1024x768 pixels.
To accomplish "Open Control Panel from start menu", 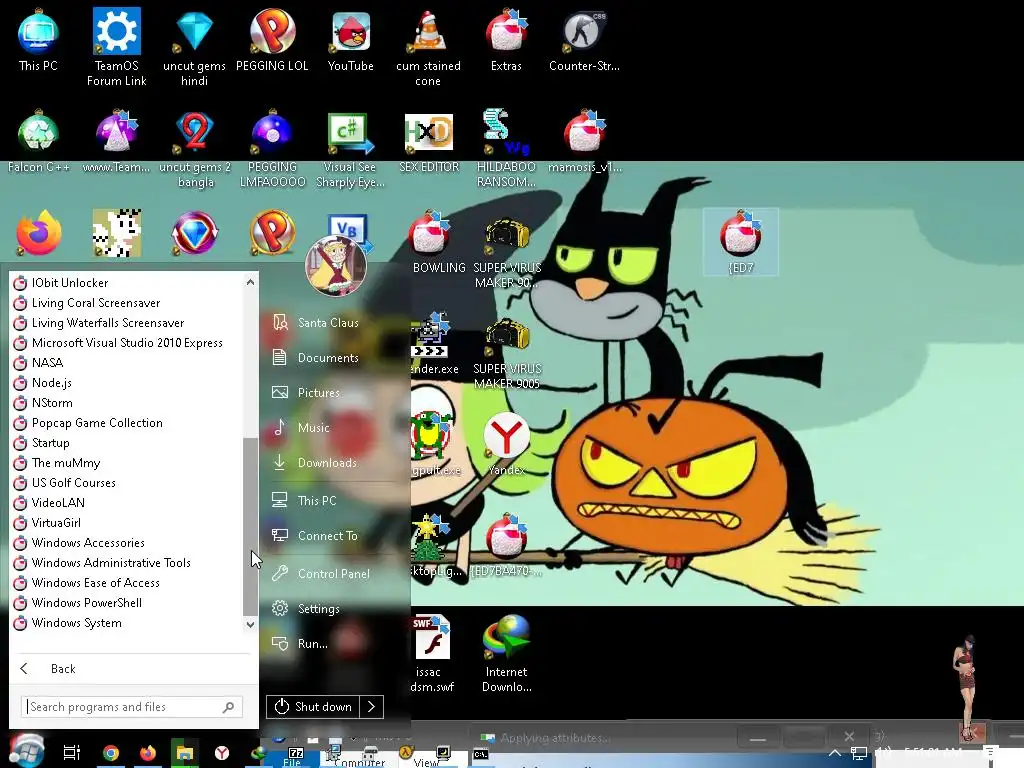I will point(334,573).
